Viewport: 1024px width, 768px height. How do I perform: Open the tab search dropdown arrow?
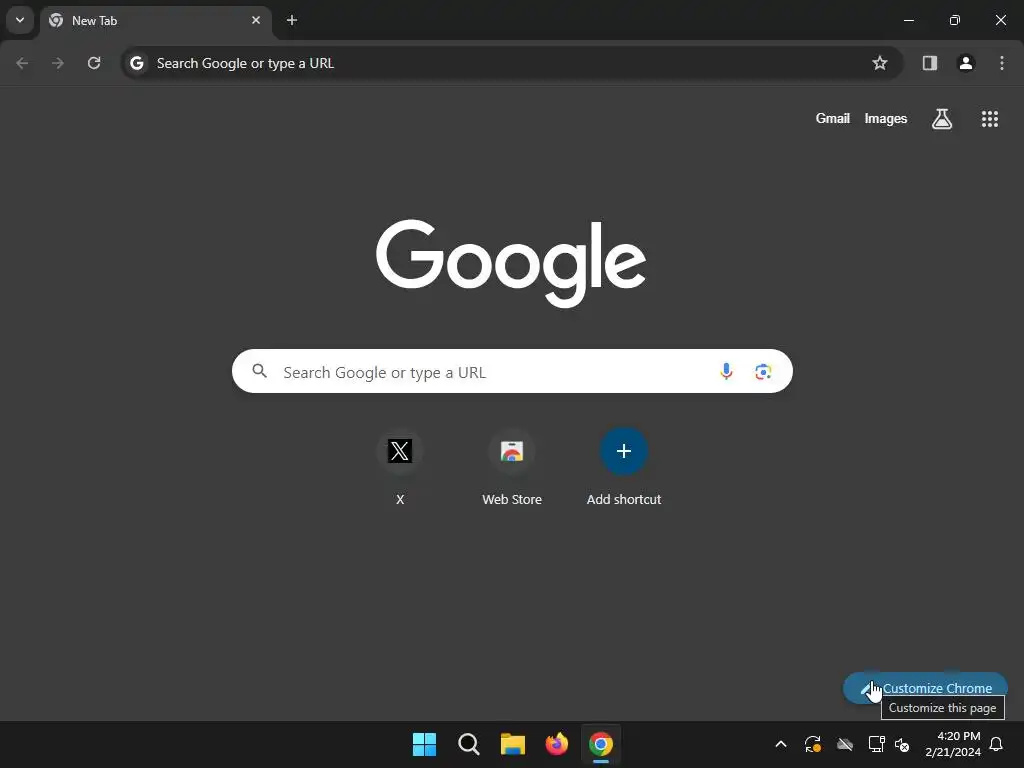pos(20,20)
